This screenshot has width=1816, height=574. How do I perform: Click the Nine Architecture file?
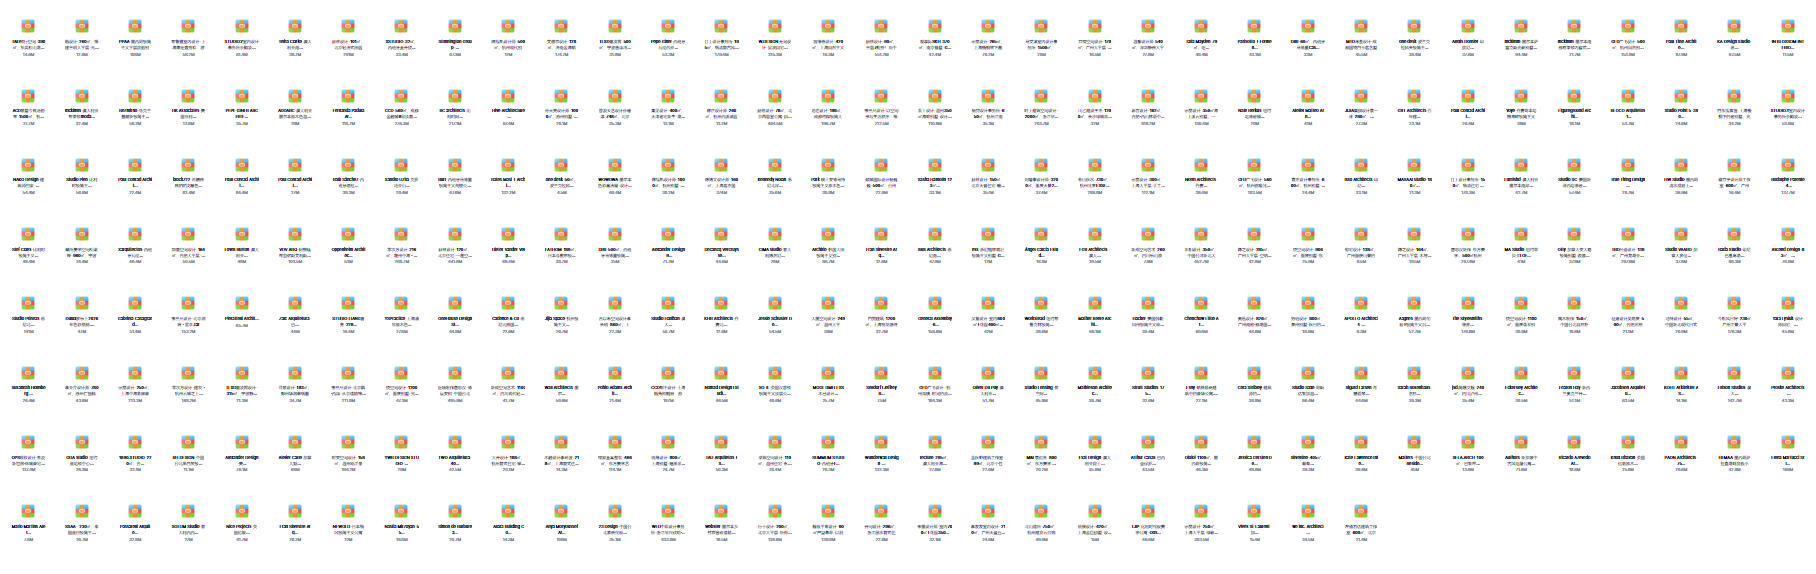508,95
